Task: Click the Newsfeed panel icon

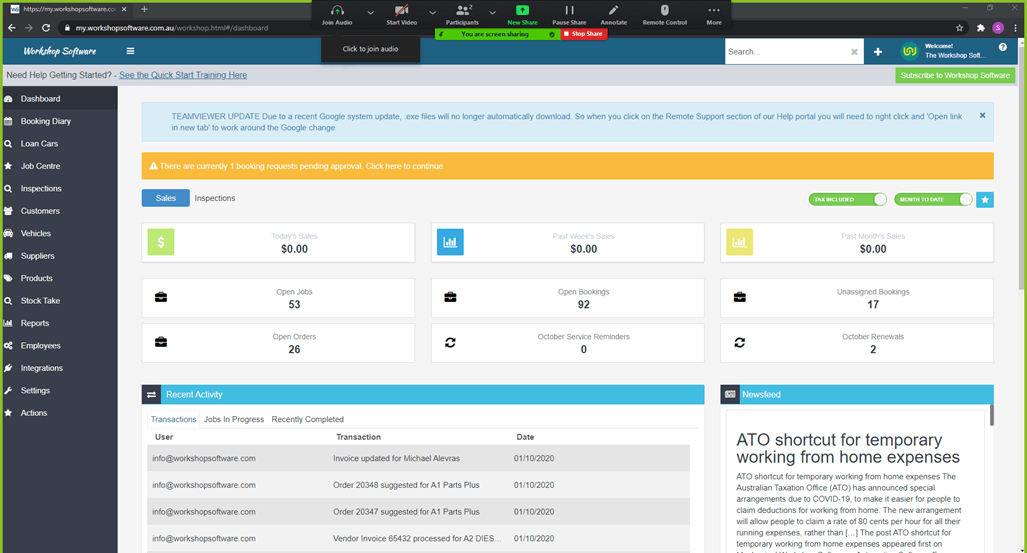Action: tap(730, 394)
